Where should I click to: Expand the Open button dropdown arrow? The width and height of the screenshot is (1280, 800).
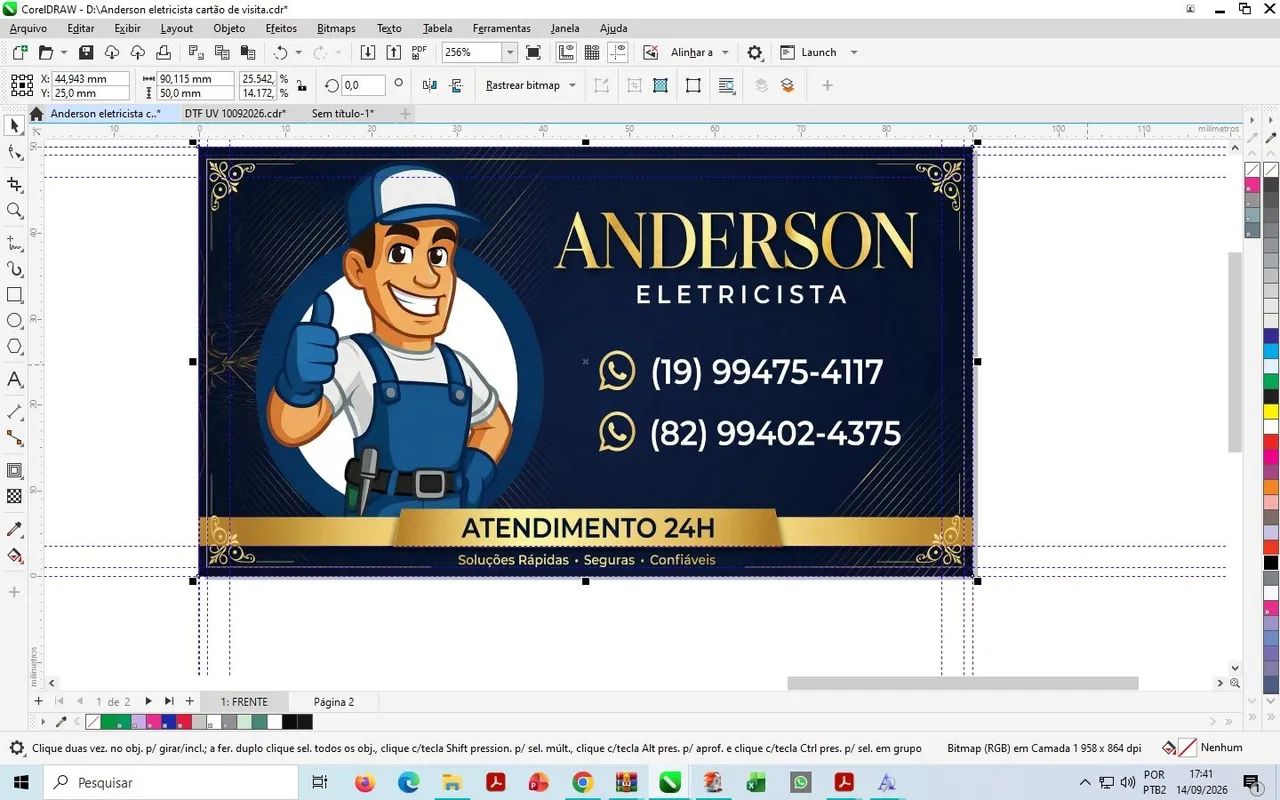[64, 52]
